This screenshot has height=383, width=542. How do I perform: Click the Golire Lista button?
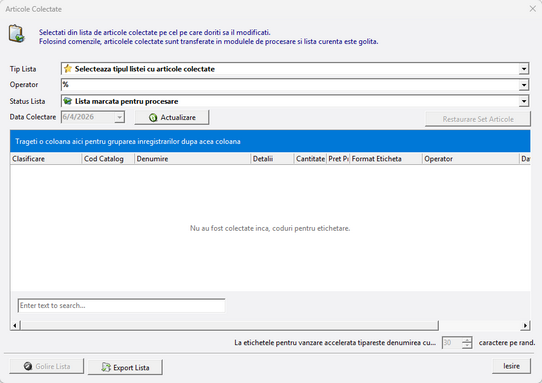click(x=47, y=366)
